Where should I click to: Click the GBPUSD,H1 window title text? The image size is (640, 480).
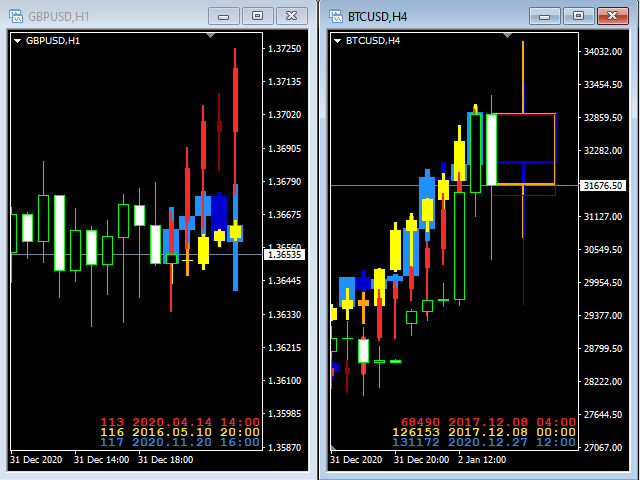tap(59, 17)
